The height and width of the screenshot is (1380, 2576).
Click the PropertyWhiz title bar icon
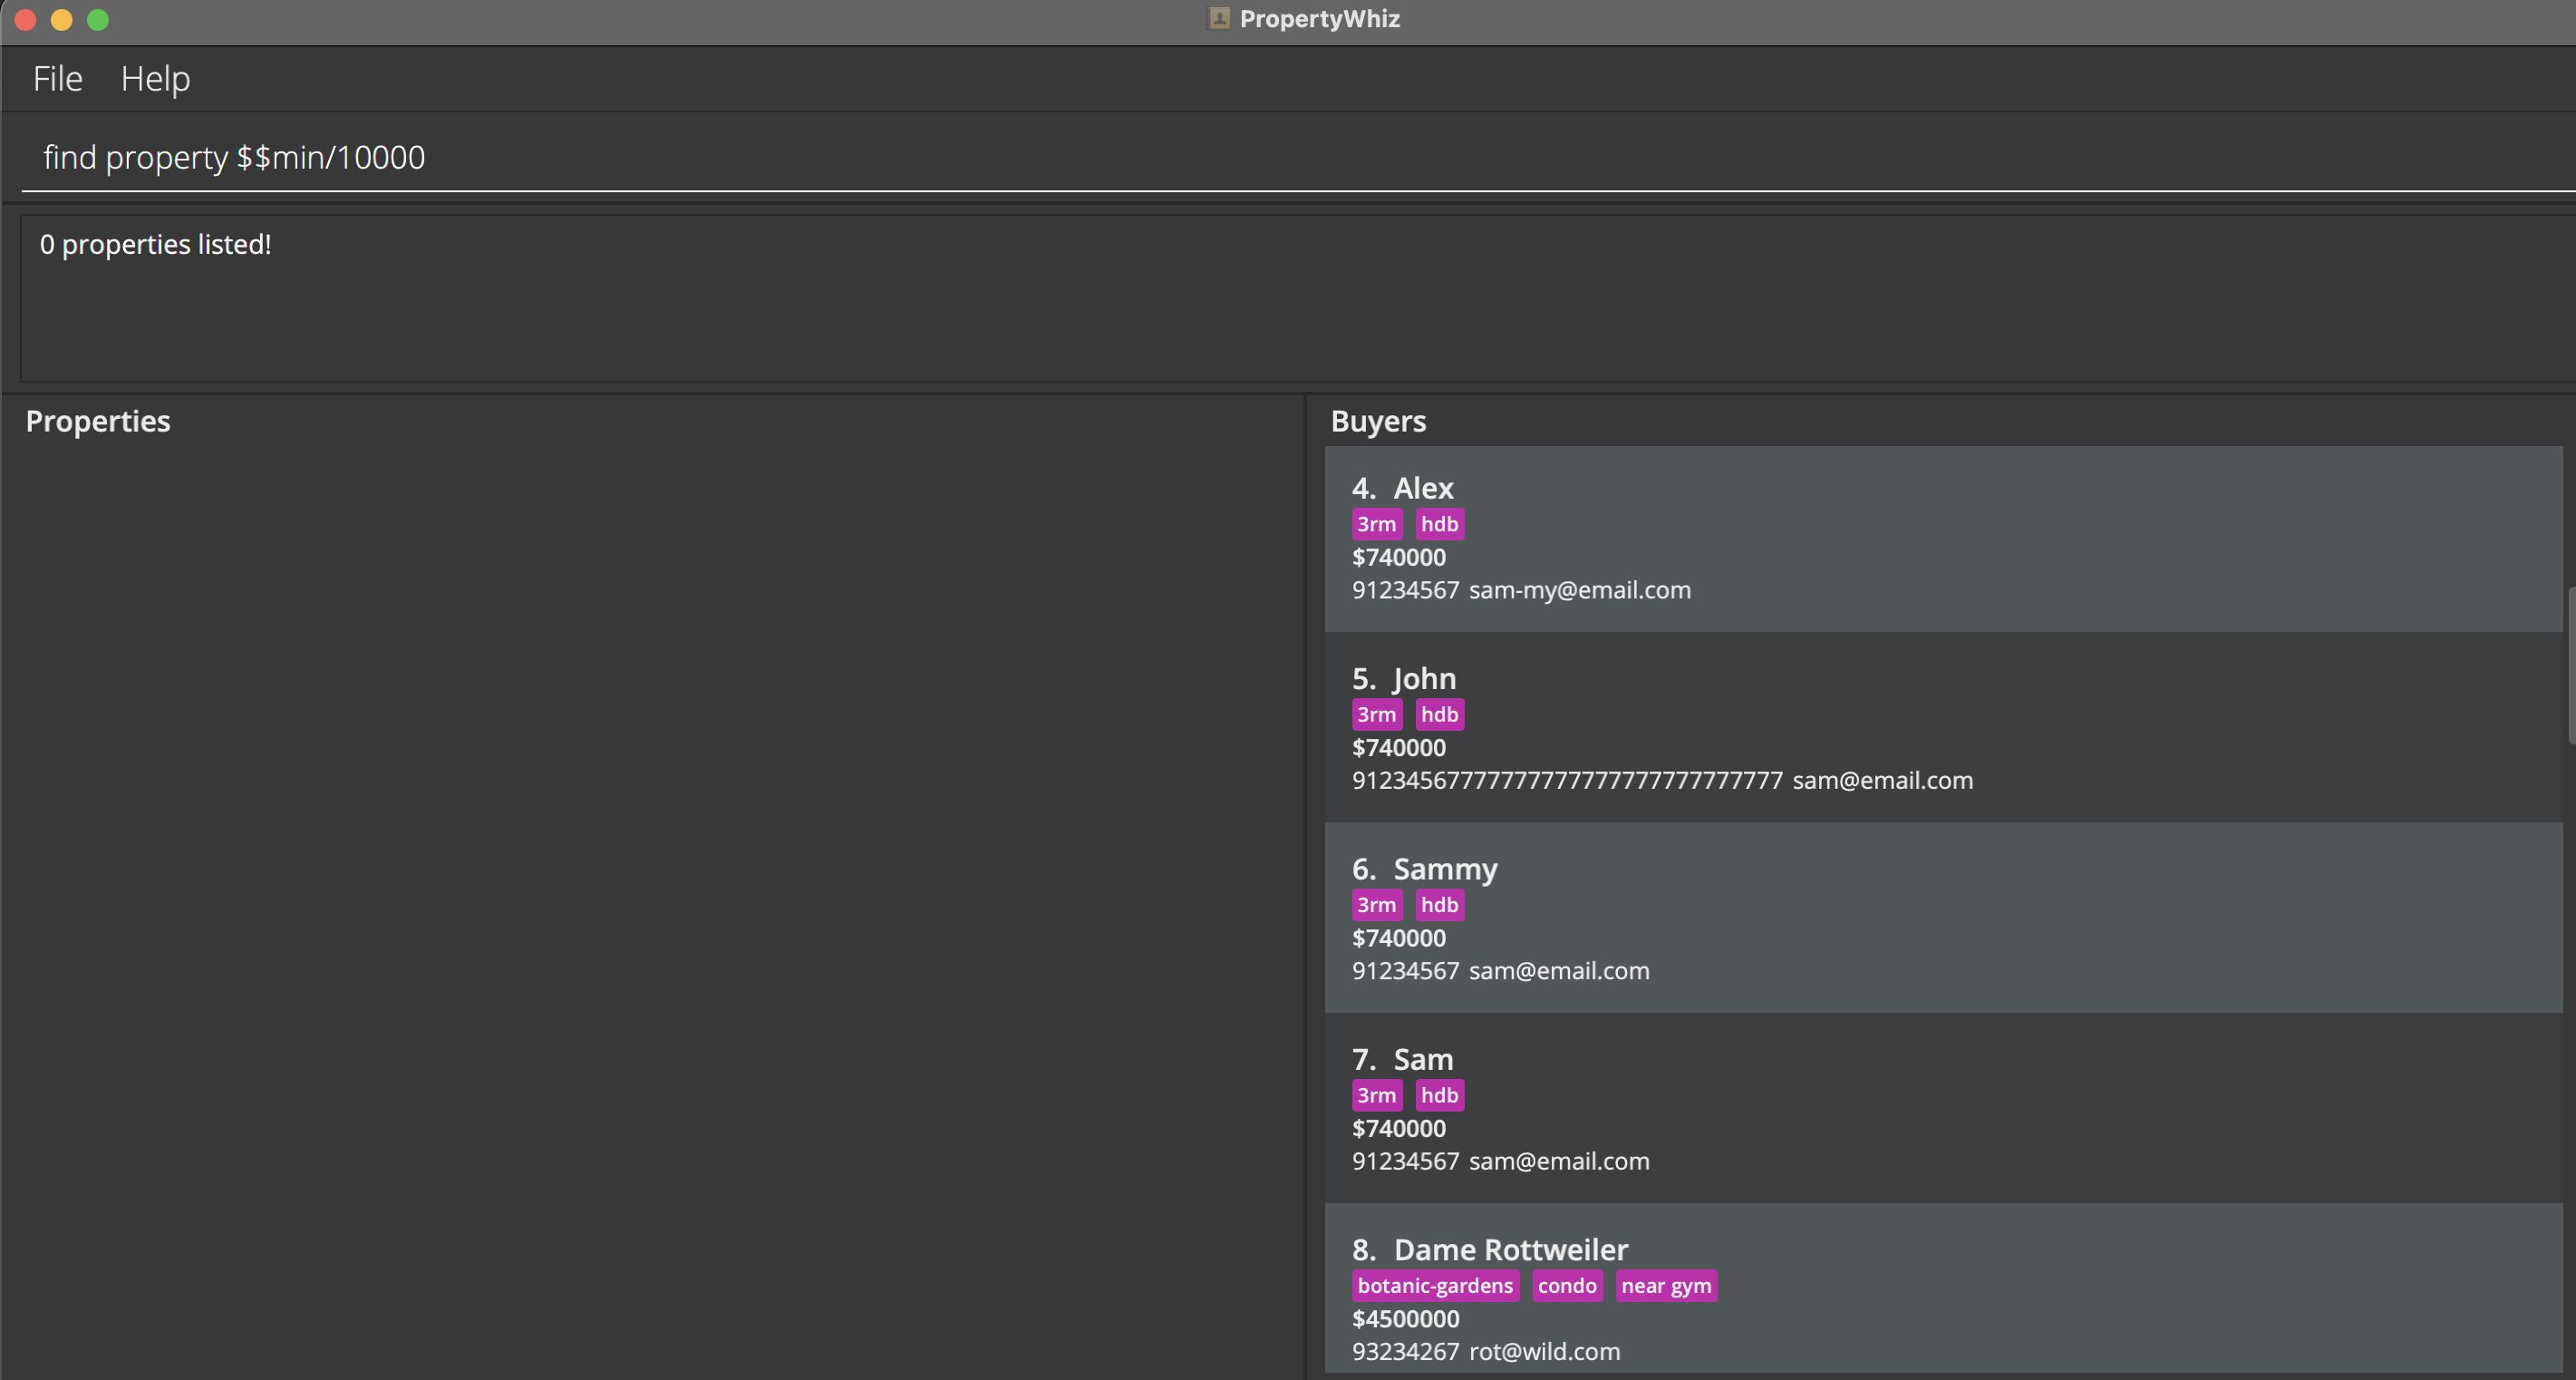click(x=1218, y=18)
